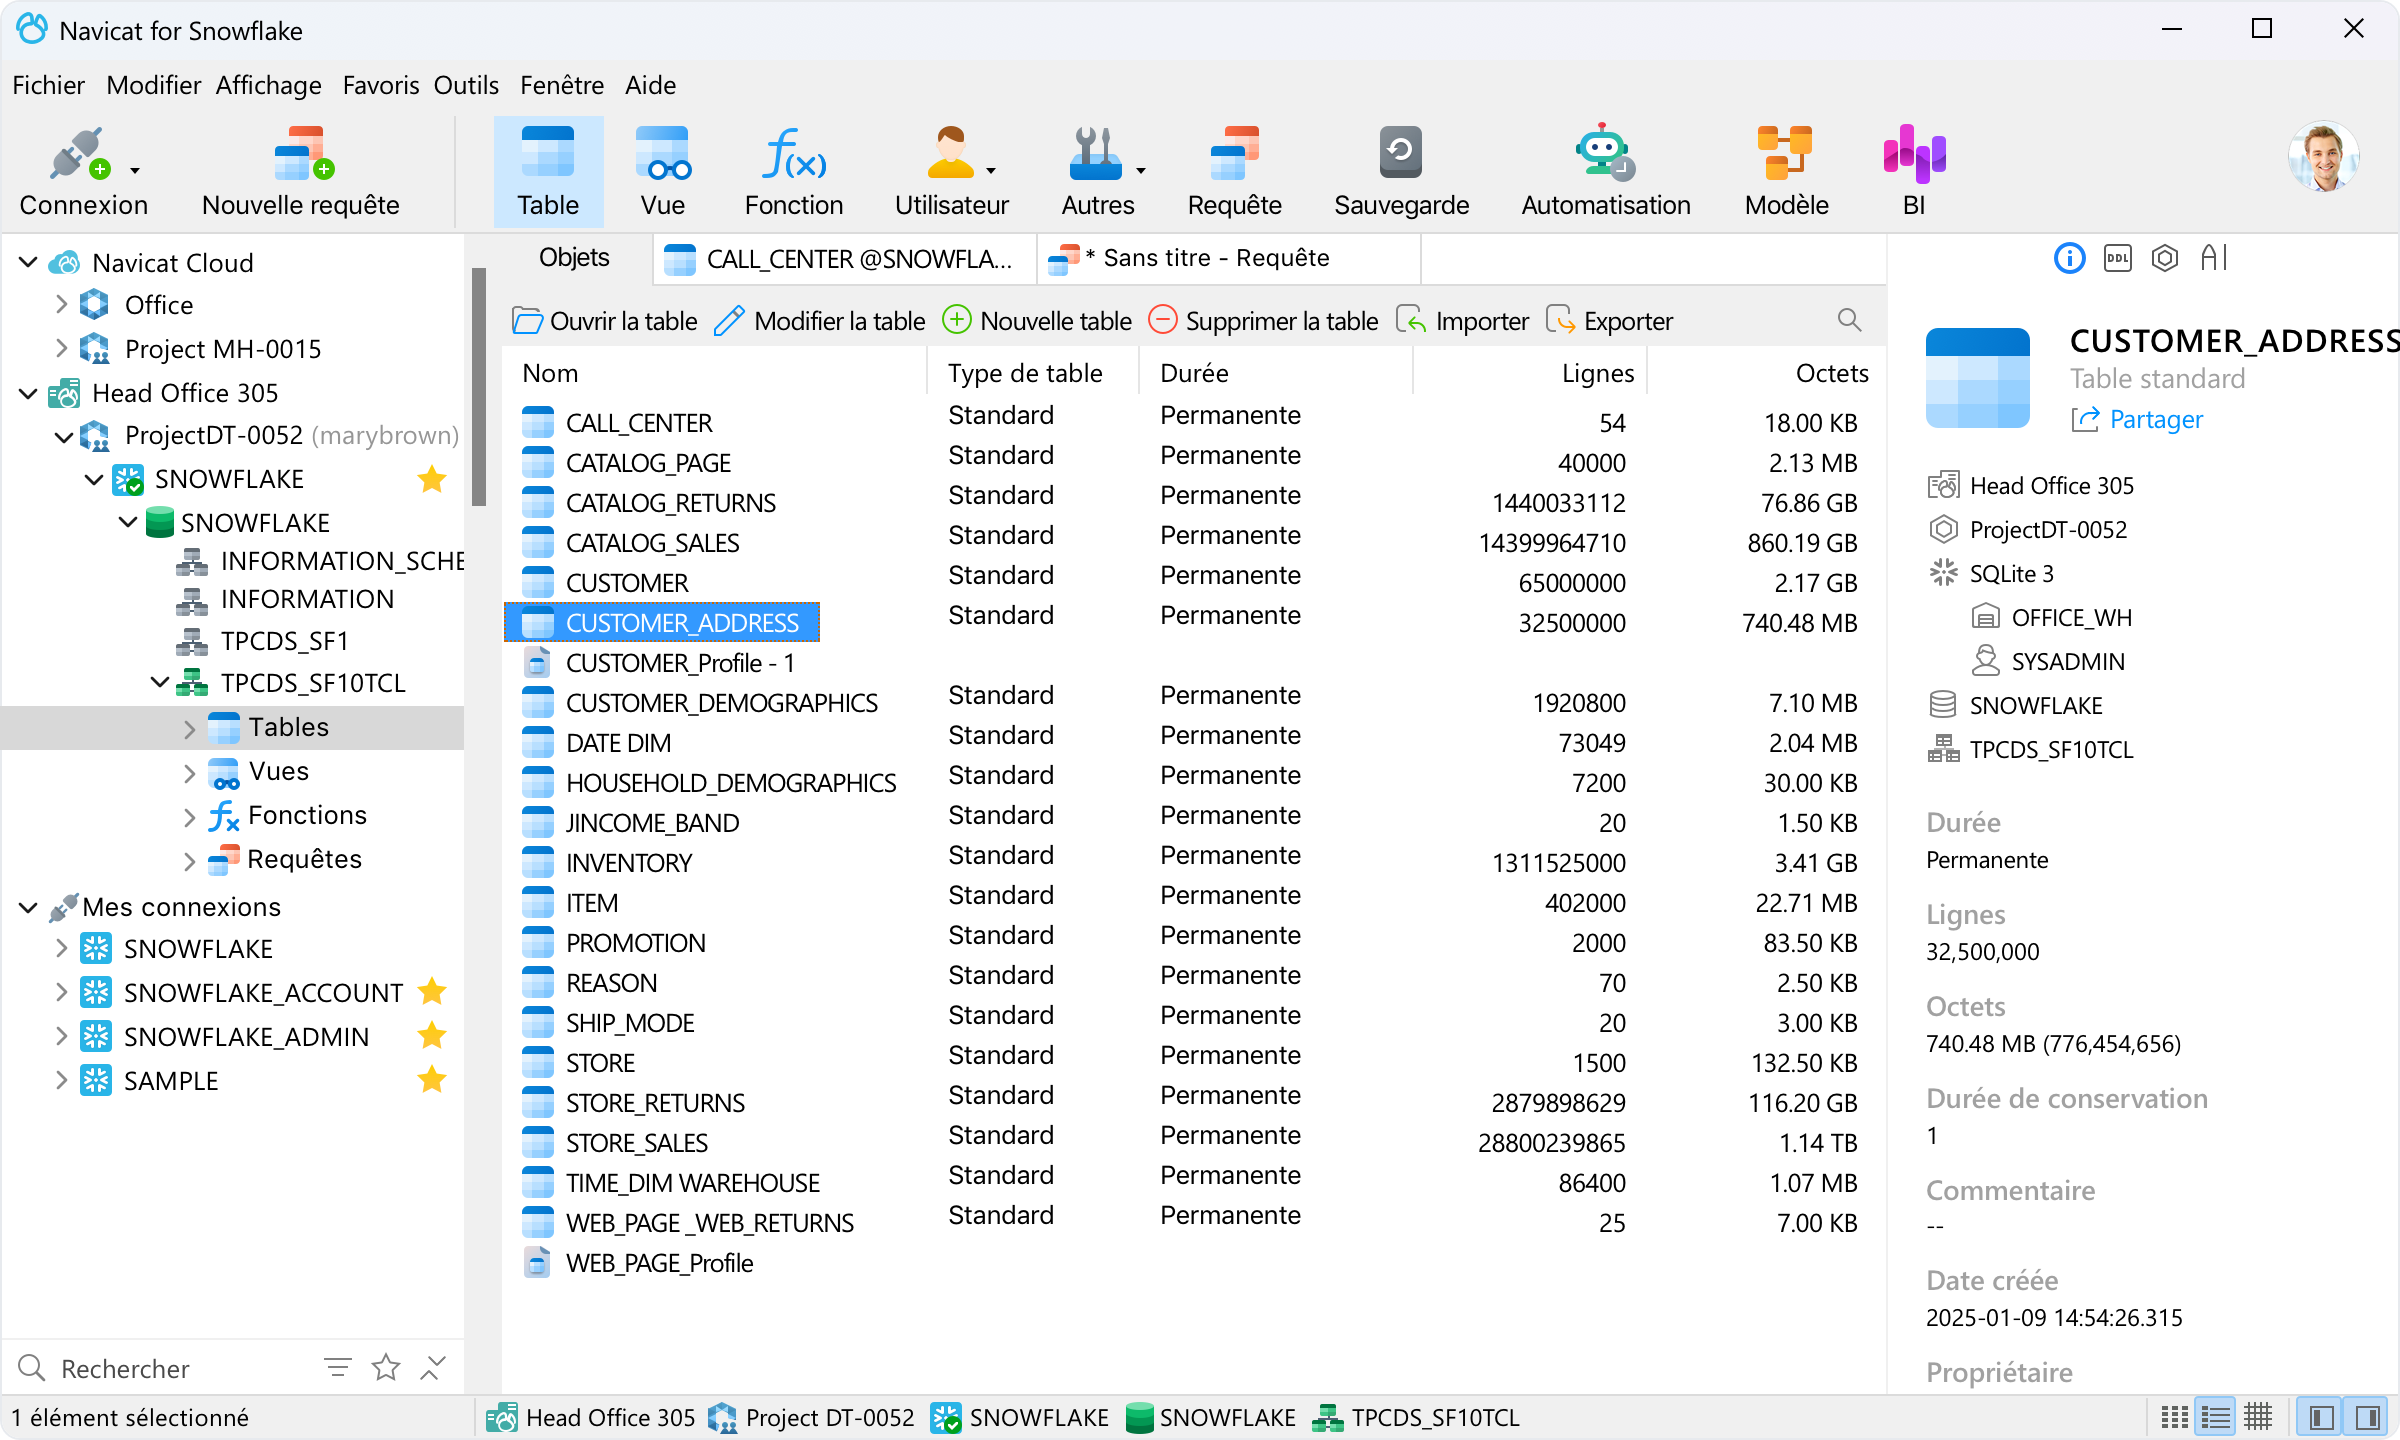Open the Fonction object list
The height and width of the screenshot is (1440, 2400).
point(794,171)
